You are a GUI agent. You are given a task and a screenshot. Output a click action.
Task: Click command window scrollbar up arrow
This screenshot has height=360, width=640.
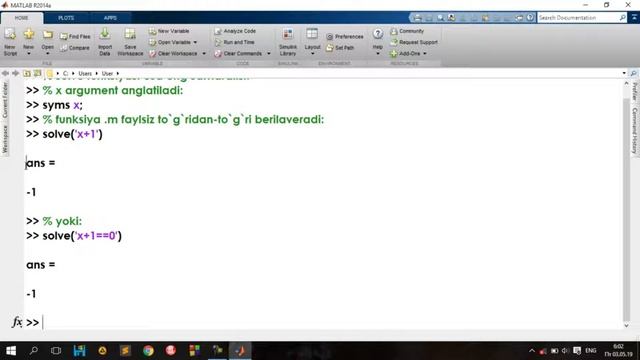(x=627, y=83)
